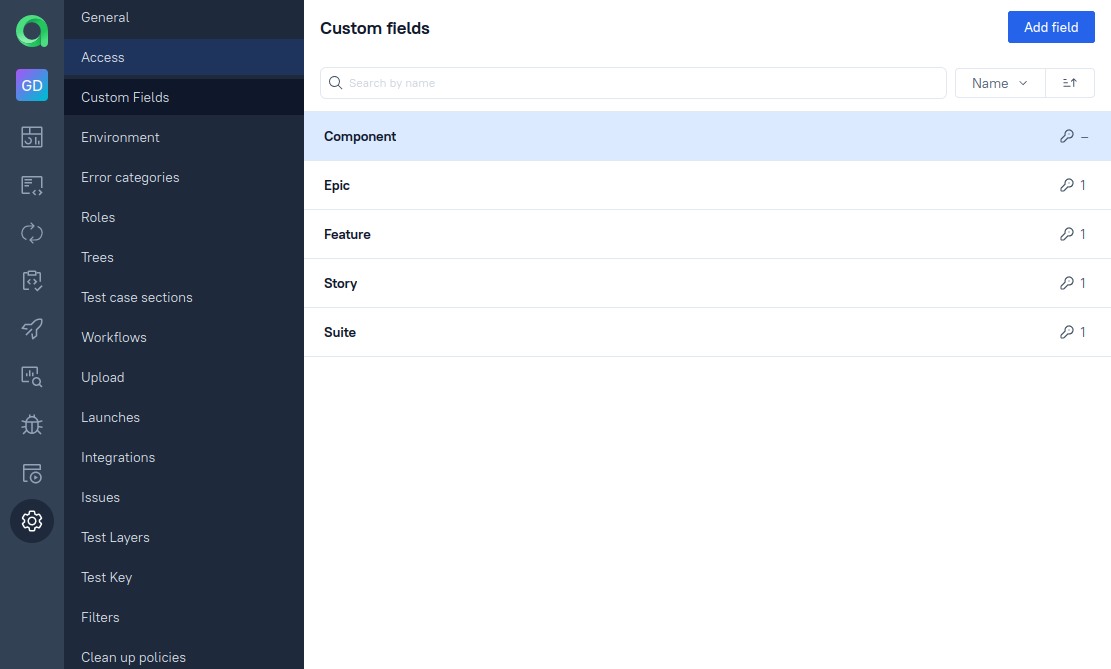Viewport: 1111px width, 669px height.
Task: Click the circular sync arrows sidebar icon
Action: (31, 233)
